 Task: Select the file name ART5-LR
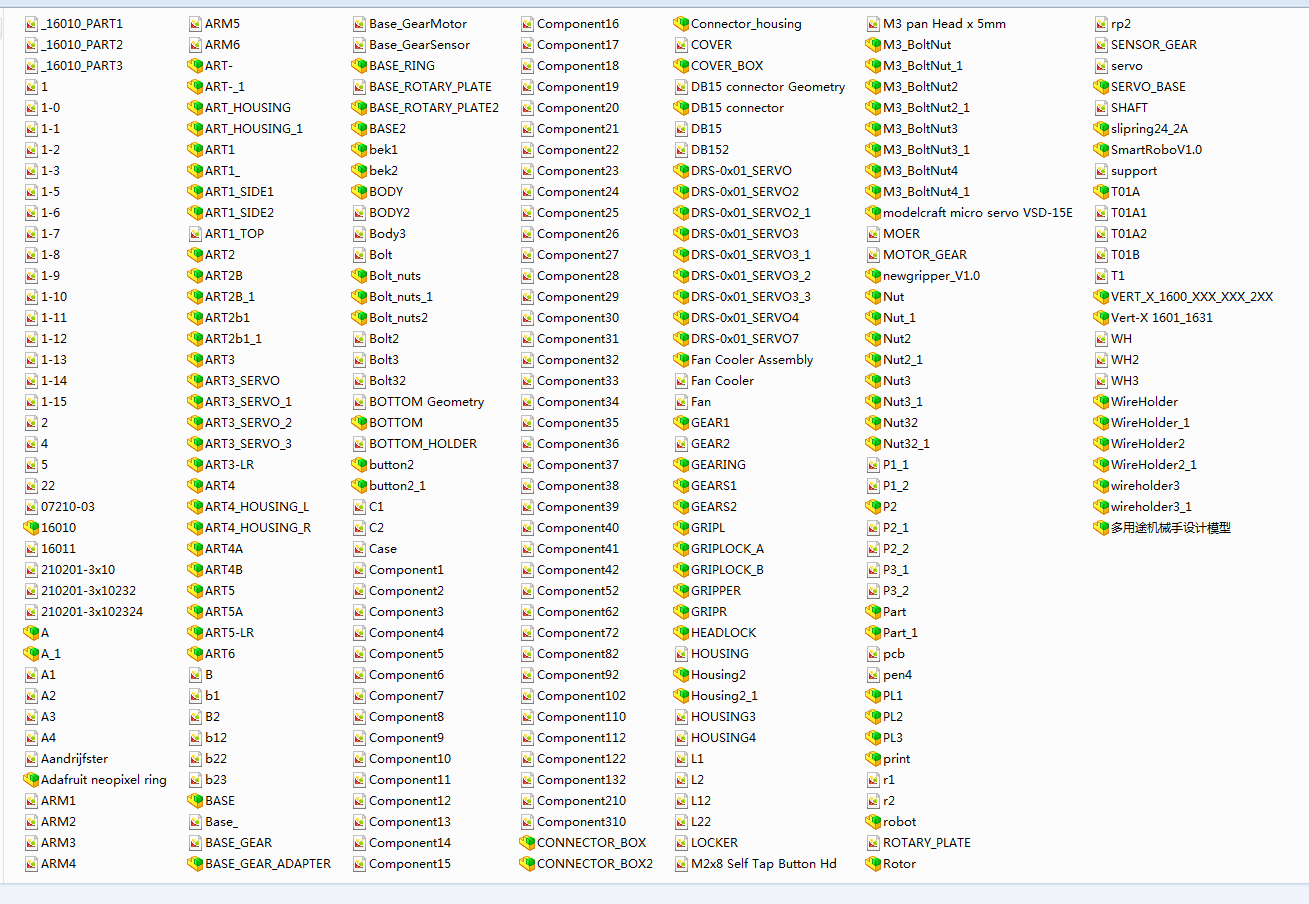(230, 633)
